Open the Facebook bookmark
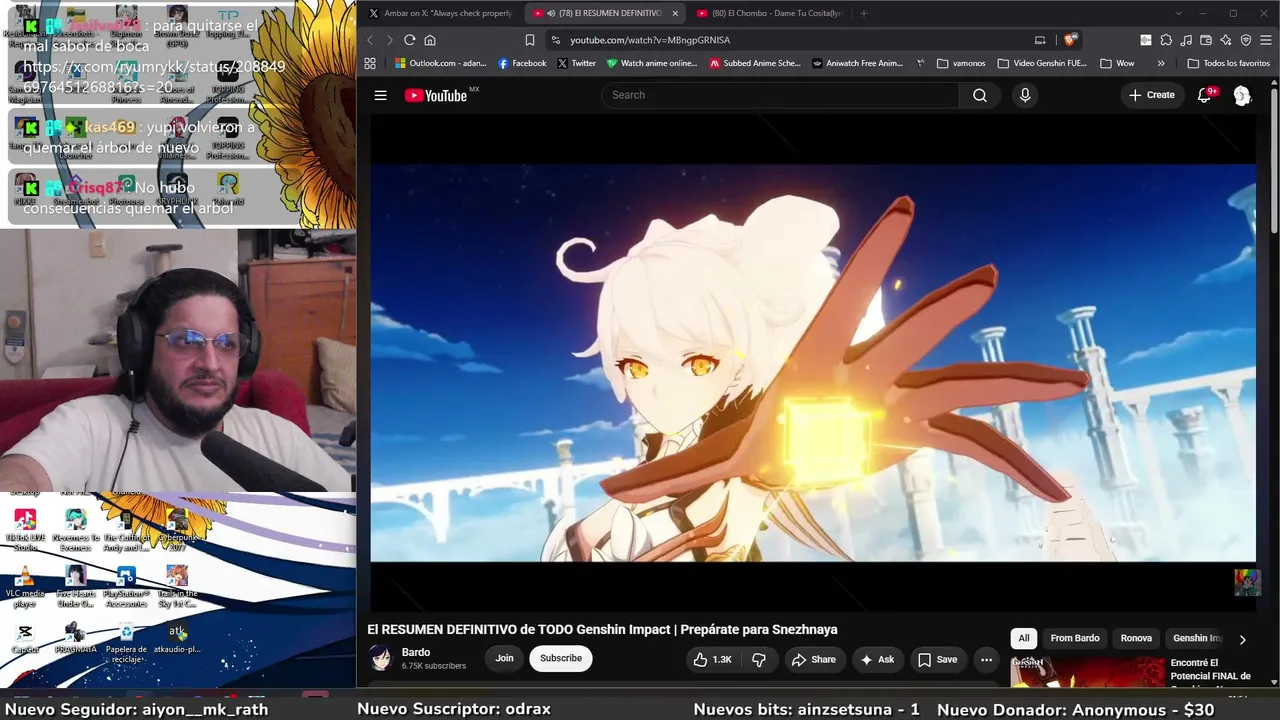This screenshot has height=720, width=1280. (x=522, y=63)
